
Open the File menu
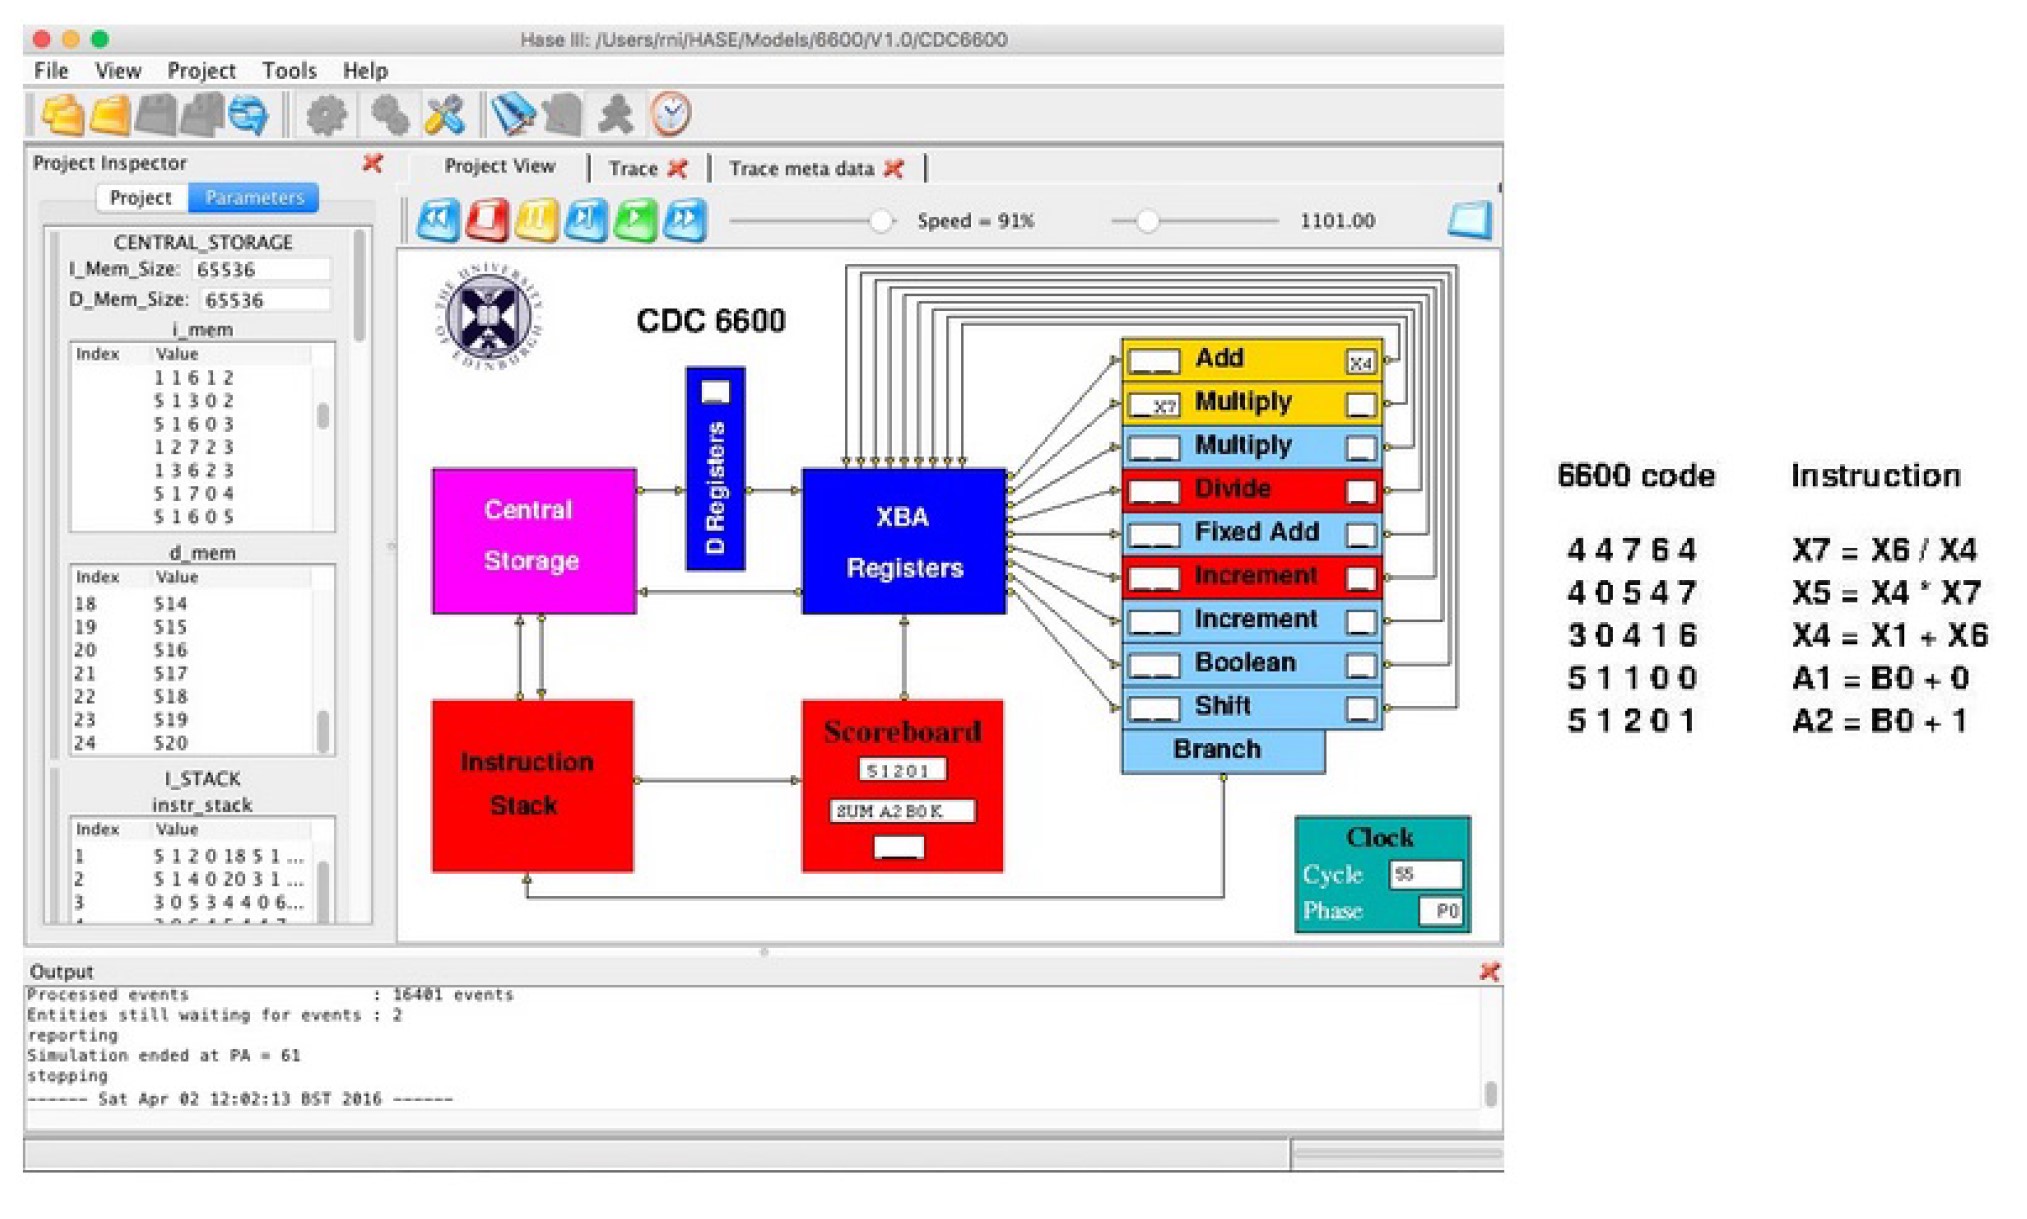tap(51, 70)
